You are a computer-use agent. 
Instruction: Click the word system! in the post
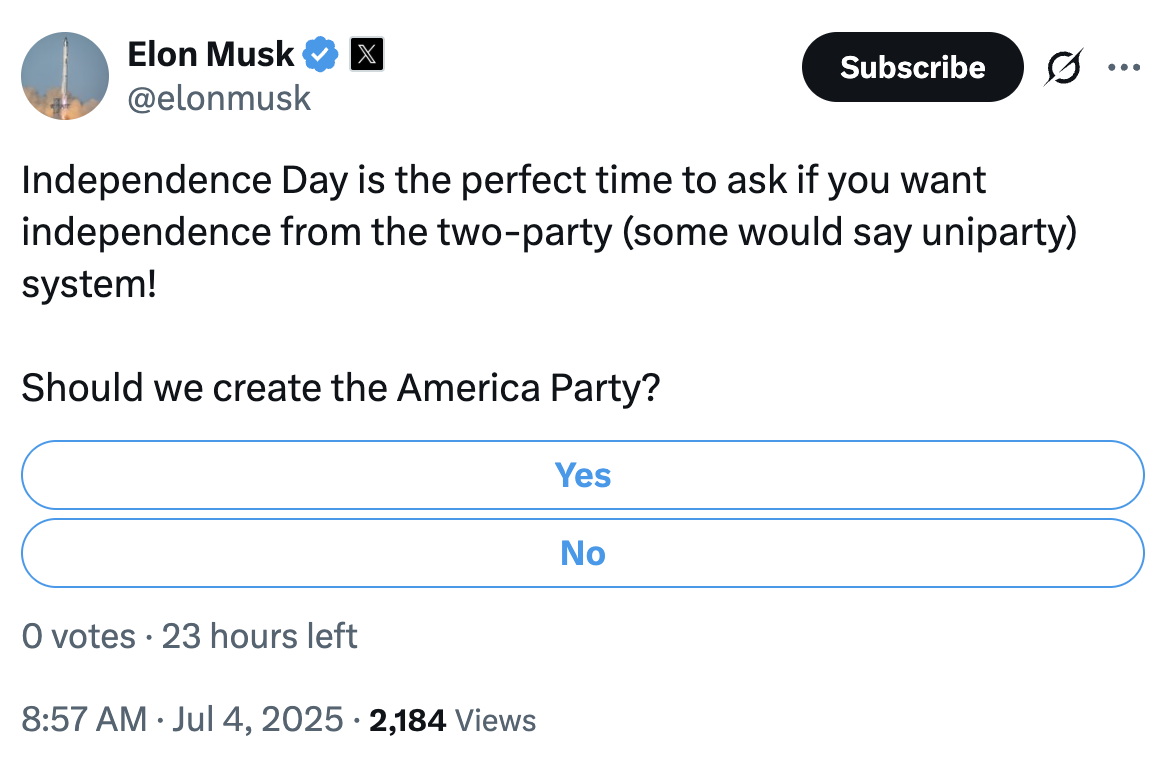[x=89, y=285]
